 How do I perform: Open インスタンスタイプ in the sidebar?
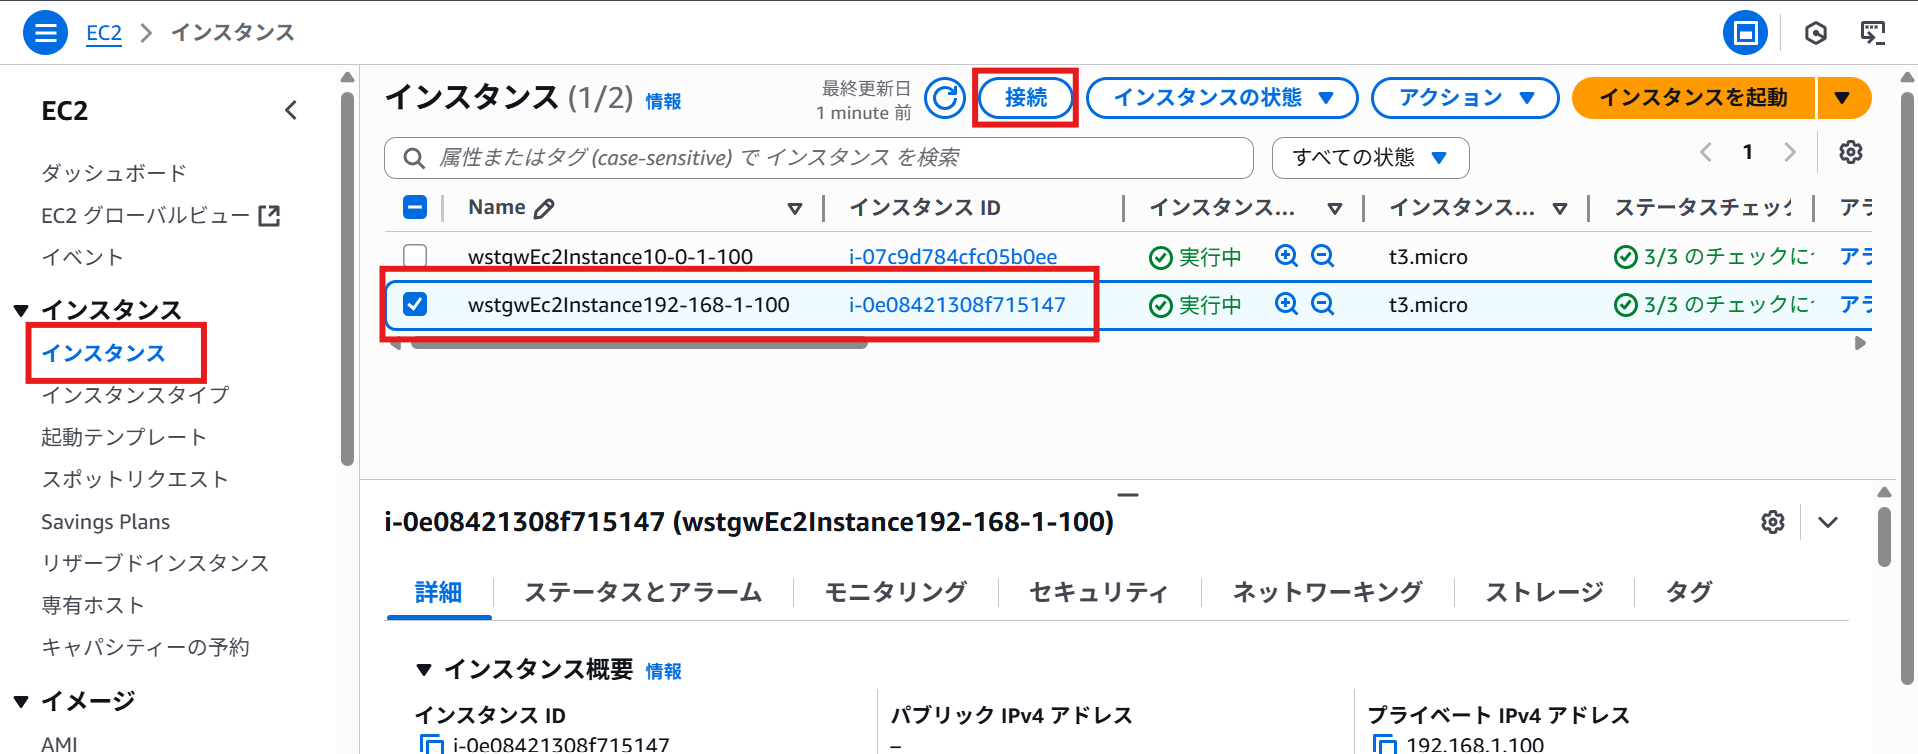(135, 395)
